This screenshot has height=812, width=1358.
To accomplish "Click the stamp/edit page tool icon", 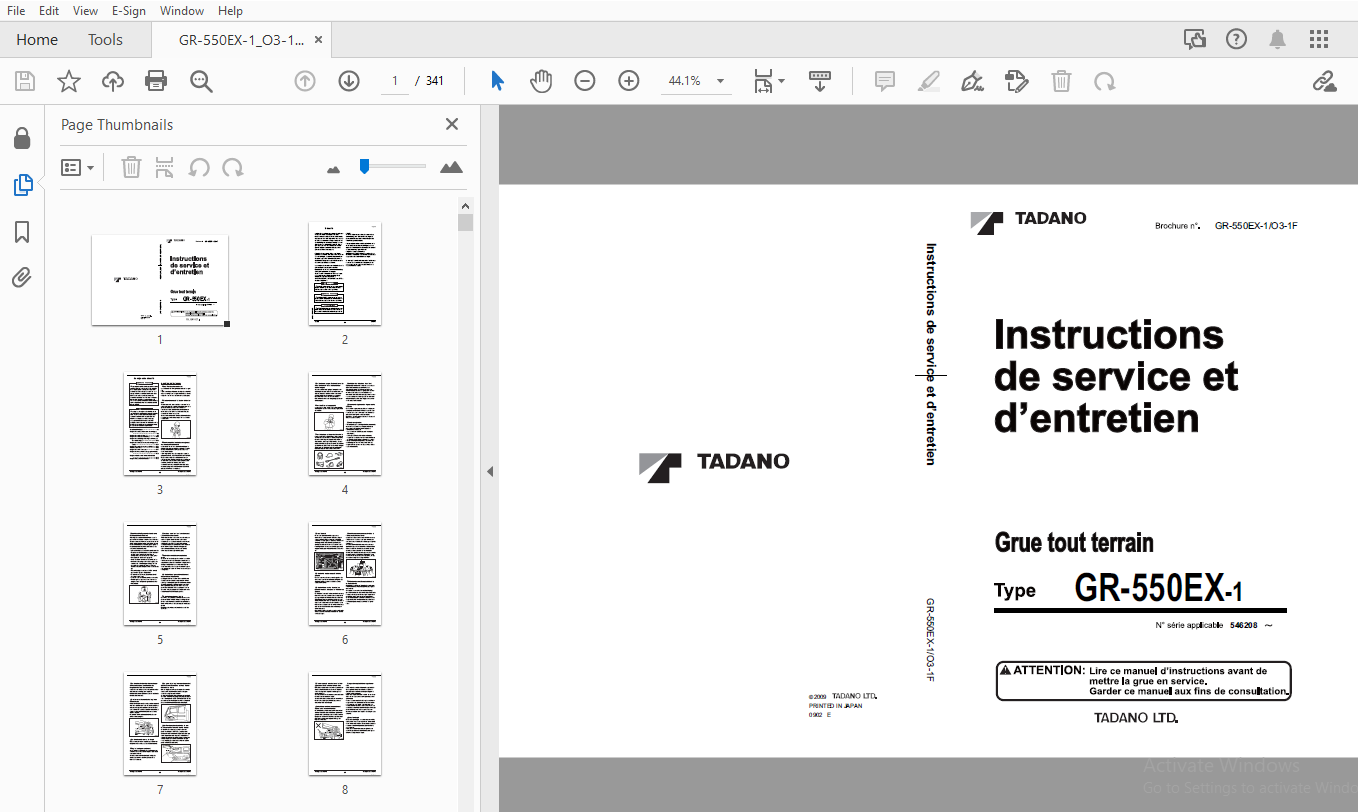I will coord(1017,81).
